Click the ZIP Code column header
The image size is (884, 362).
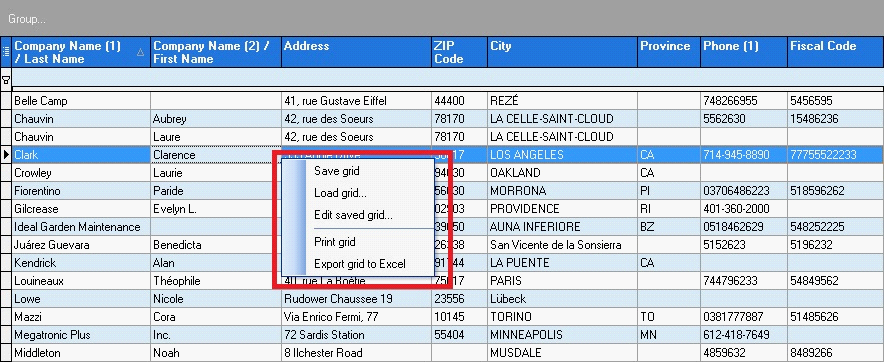(459, 52)
